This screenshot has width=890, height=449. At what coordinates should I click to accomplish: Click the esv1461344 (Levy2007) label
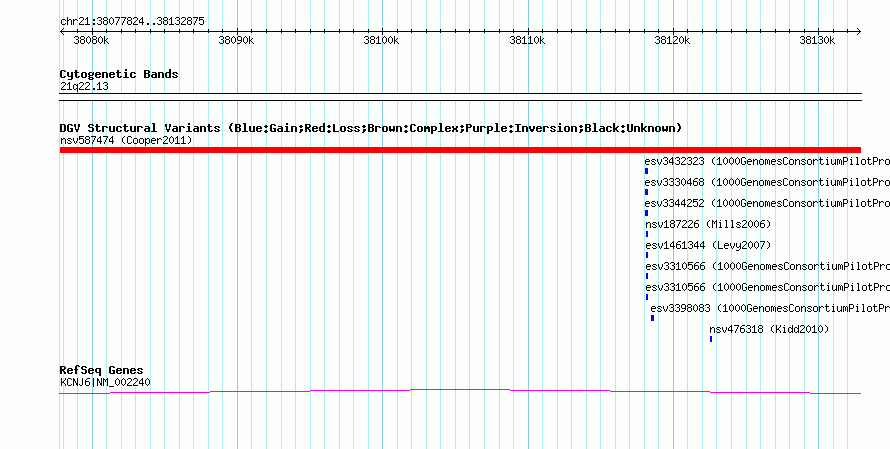(708, 245)
